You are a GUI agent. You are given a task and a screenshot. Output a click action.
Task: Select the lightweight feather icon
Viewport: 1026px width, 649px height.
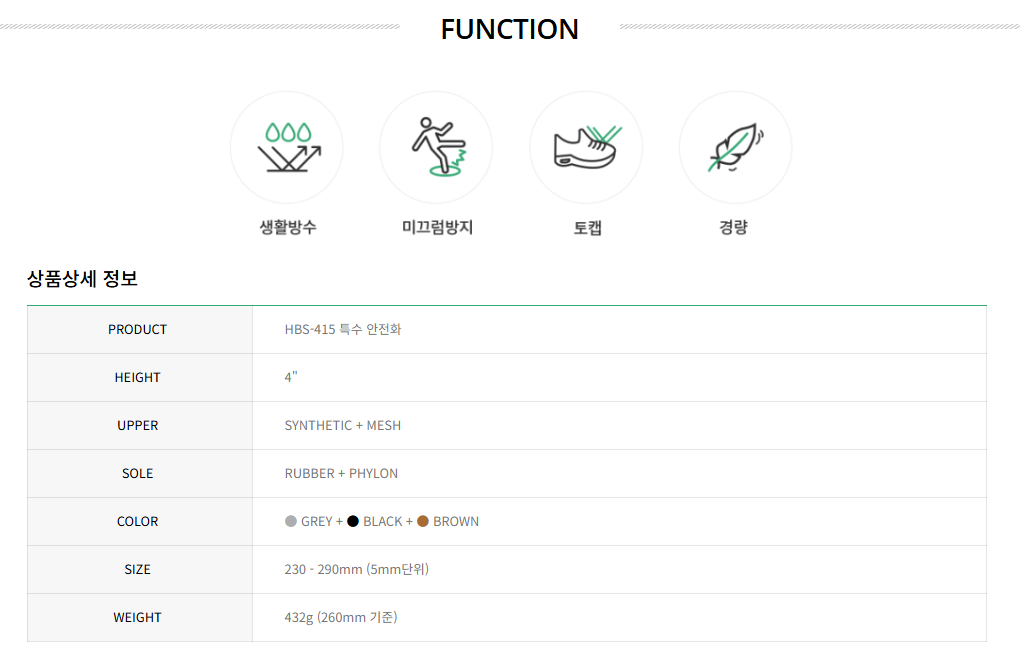(735, 147)
